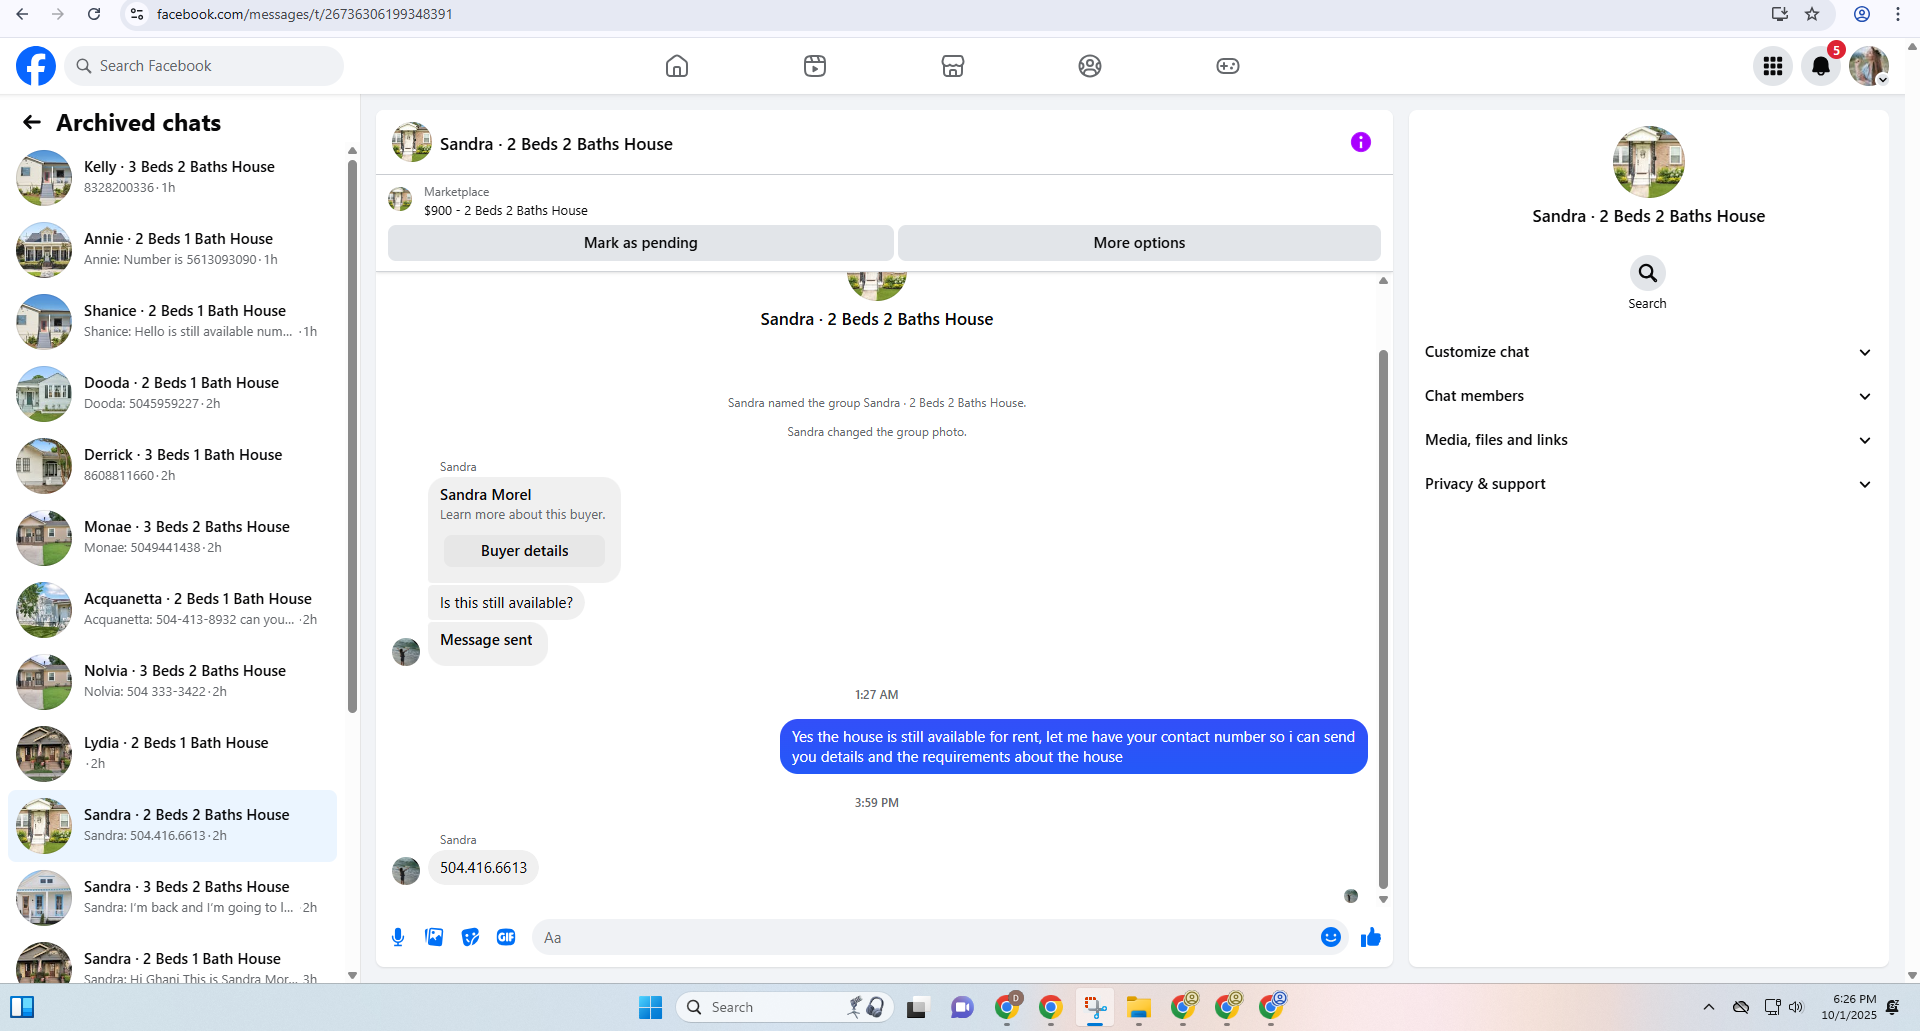Open Dooda · 2 Beds 1 Bath House chat
1920x1031 pixels.
(x=172, y=394)
